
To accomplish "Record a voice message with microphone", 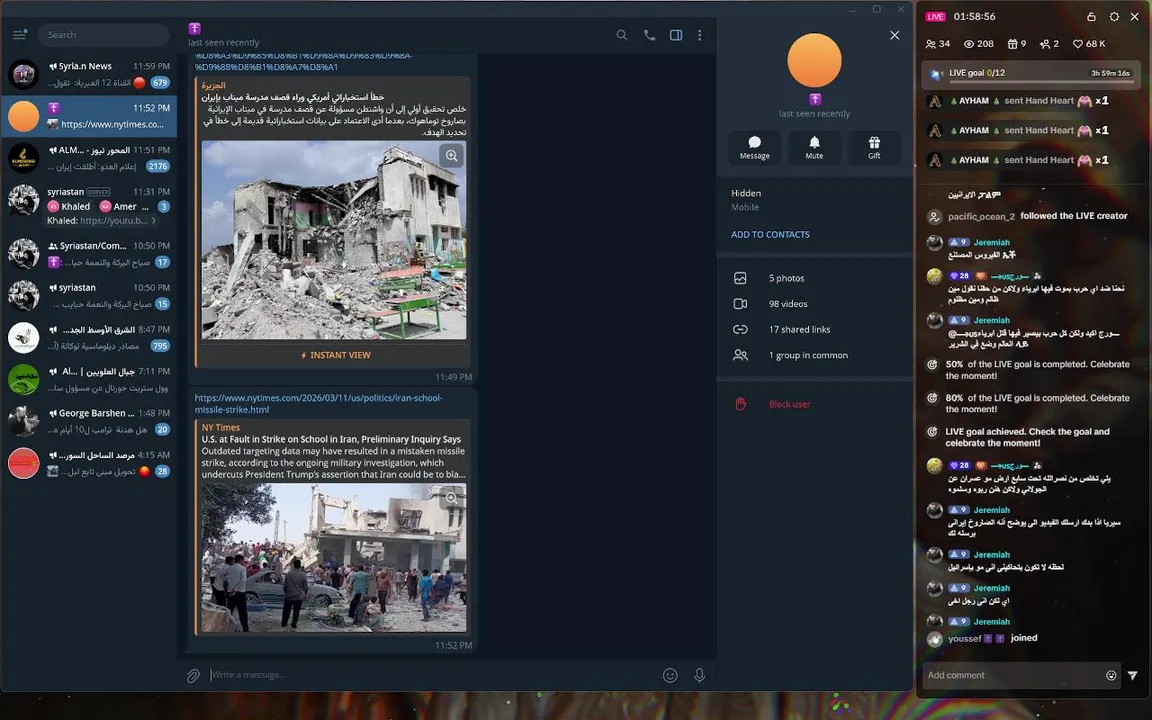I will 699,675.
